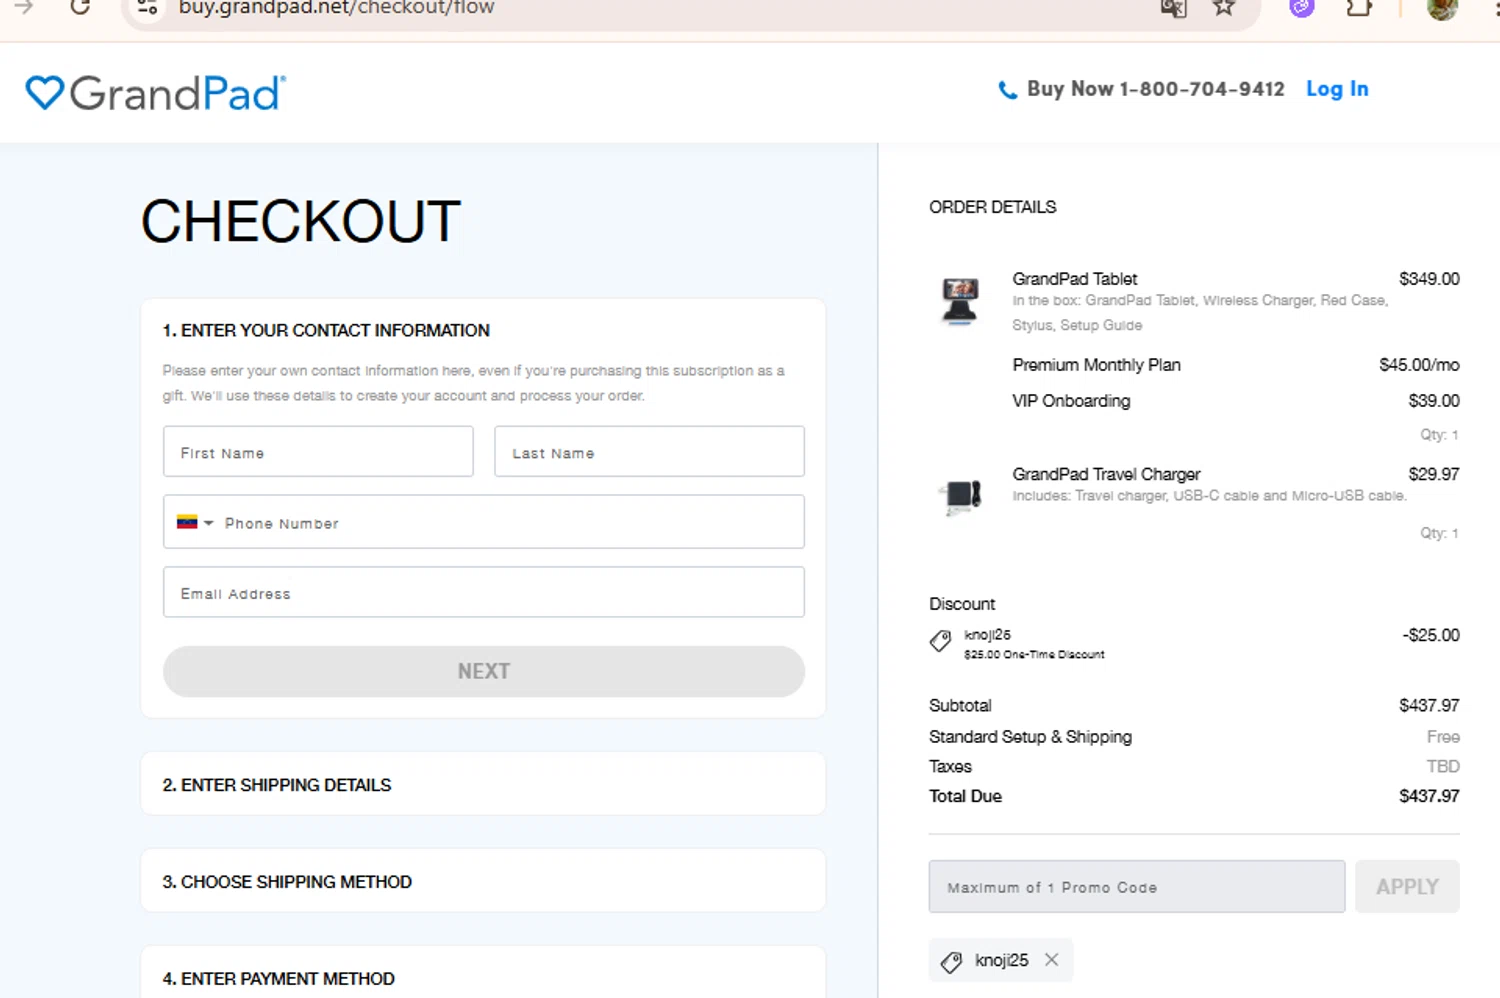Open the browser profile avatar
The image size is (1500, 998).
point(1441,8)
